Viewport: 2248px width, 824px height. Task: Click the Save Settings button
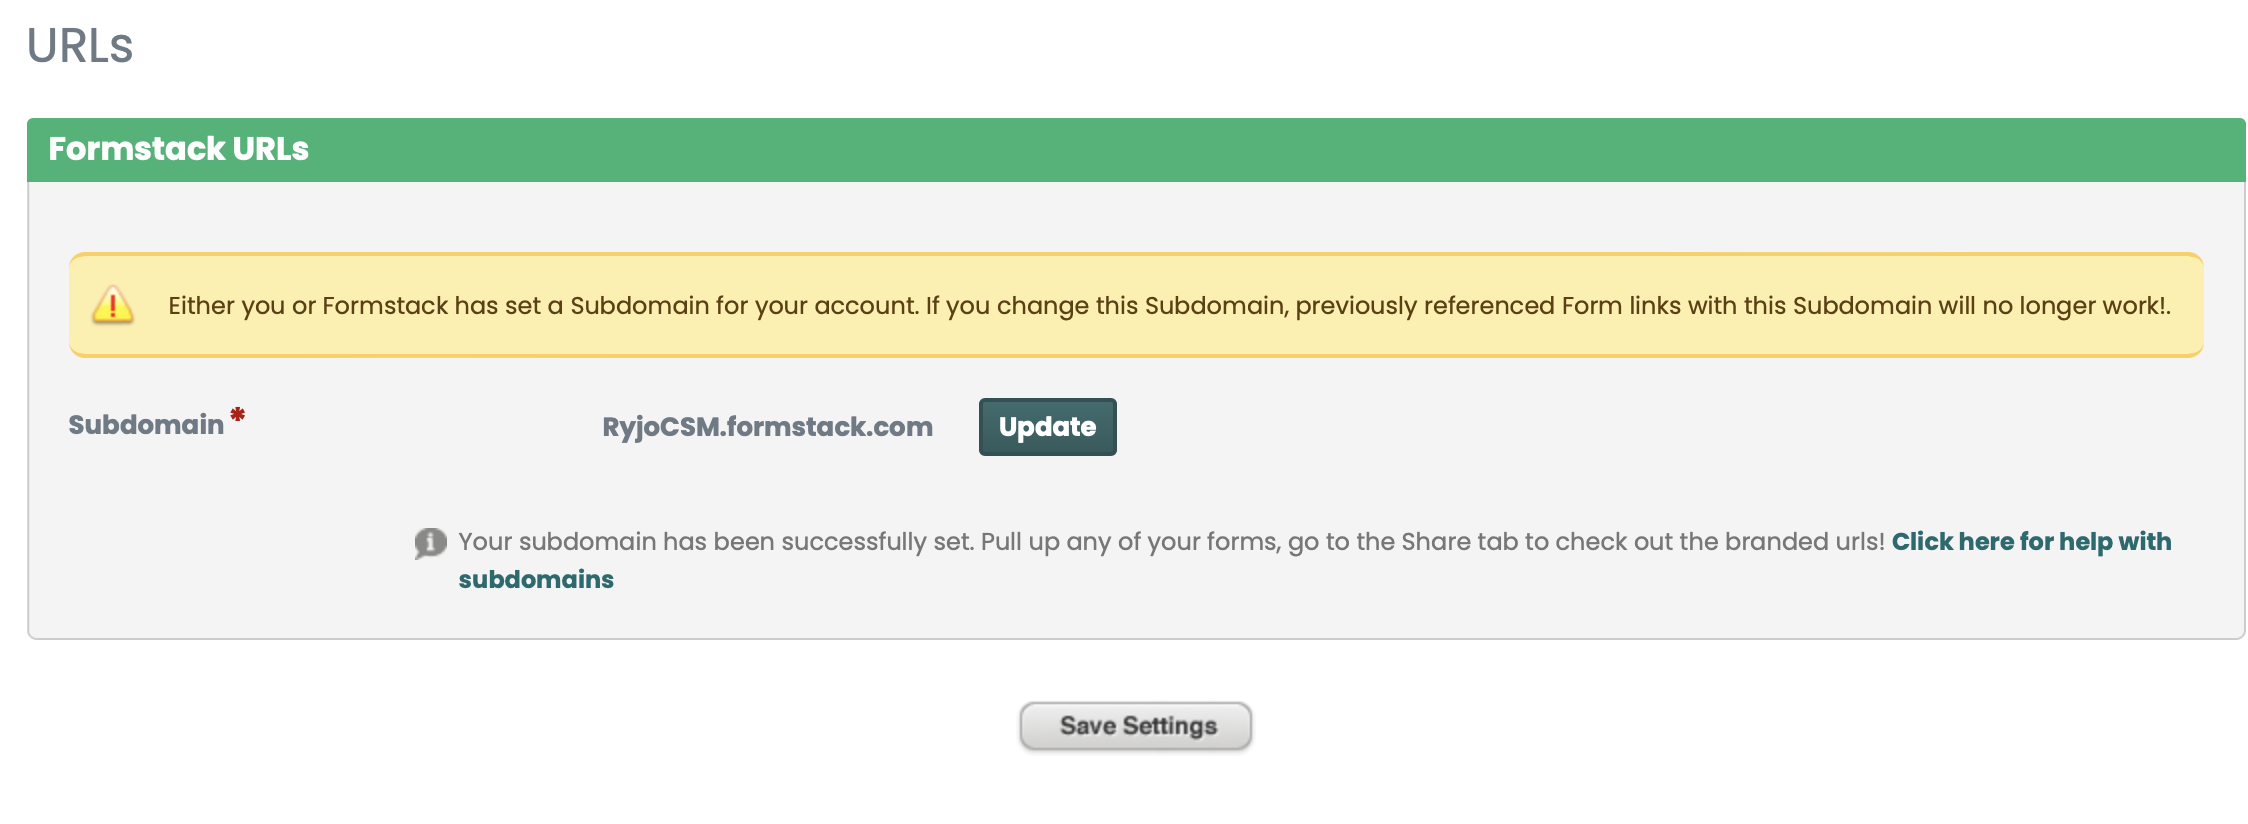click(x=1135, y=726)
